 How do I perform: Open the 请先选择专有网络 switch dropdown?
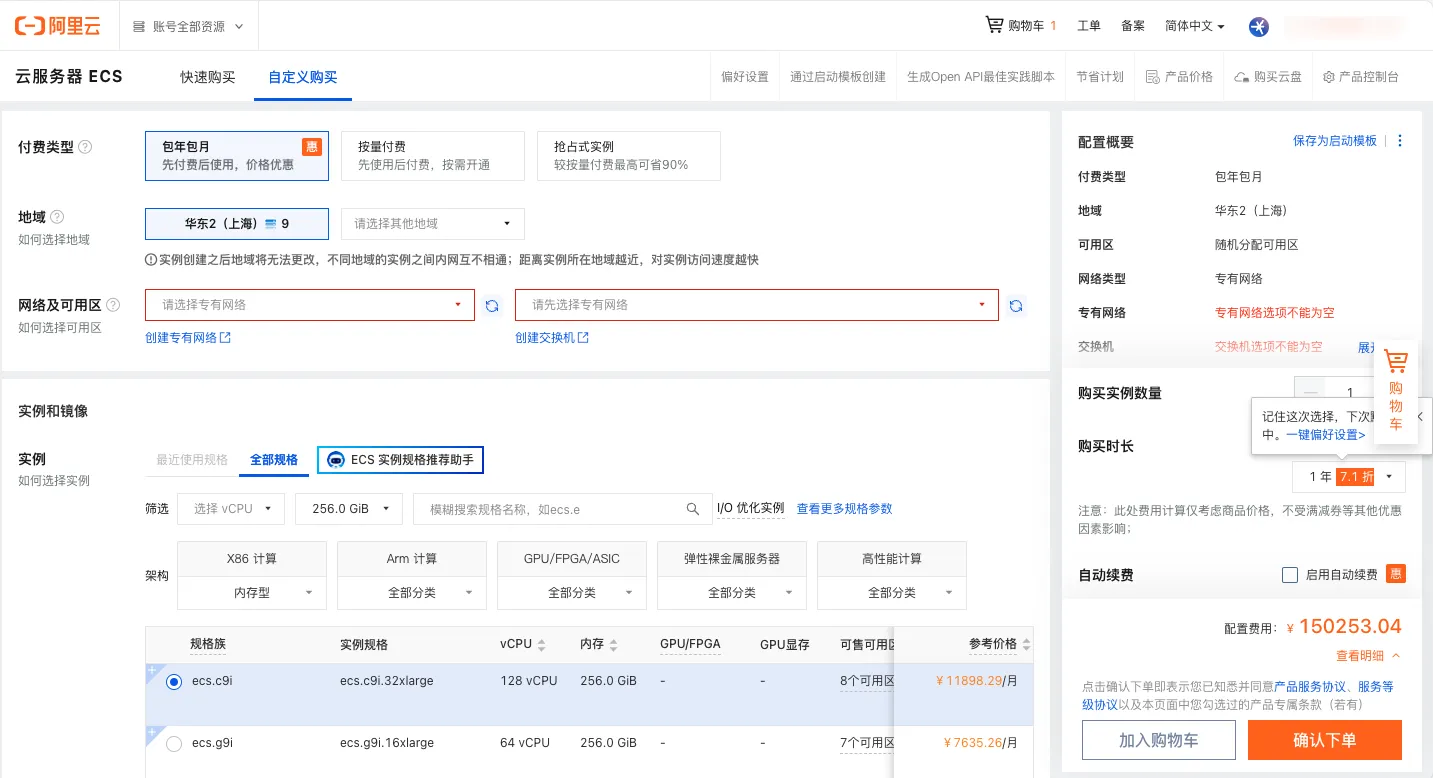tap(757, 305)
